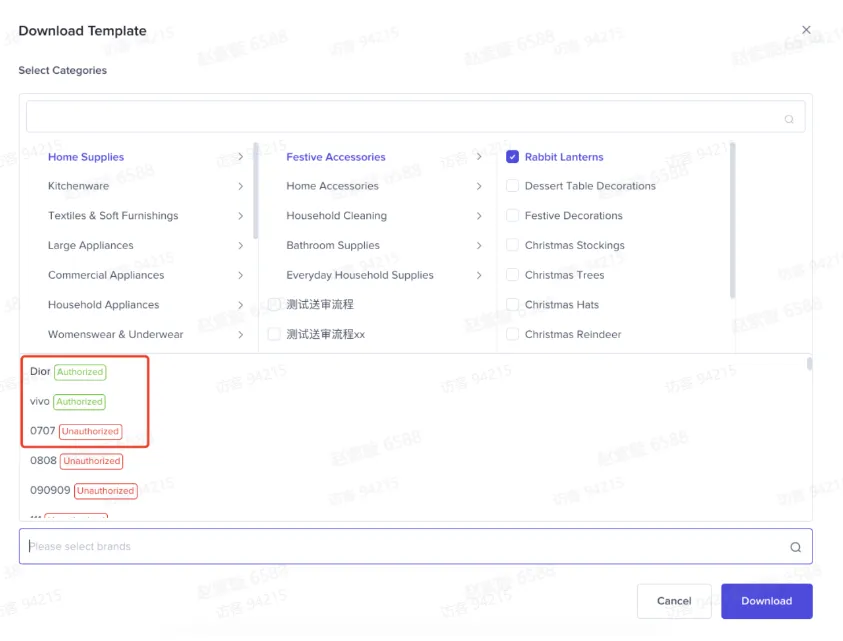Check the Dessert Table Decorations checkbox
Image resolution: width=843 pixels, height=641 pixels.
(x=512, y=186)
